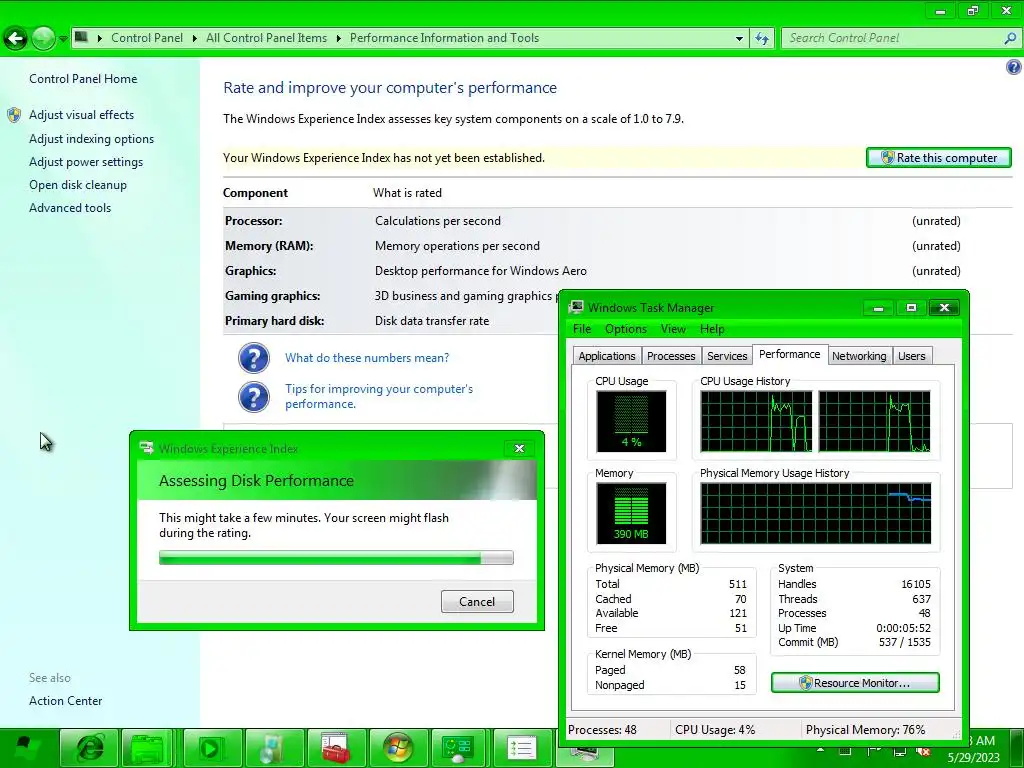The width and height of the screenshot is (1024, 768).
Task: Open Windows Media Player taskbar icon
Action: pyautogui.click(x=210, y=748)
